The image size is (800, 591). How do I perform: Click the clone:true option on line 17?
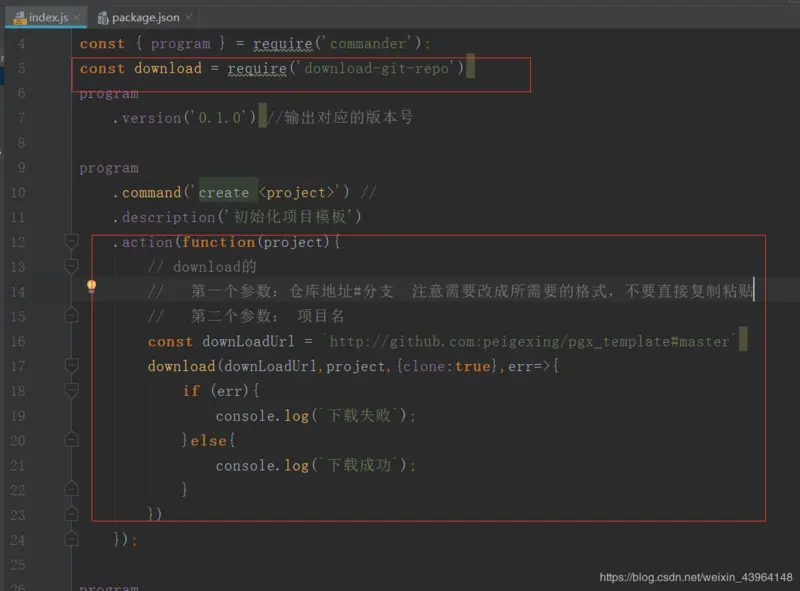point(446,366)
